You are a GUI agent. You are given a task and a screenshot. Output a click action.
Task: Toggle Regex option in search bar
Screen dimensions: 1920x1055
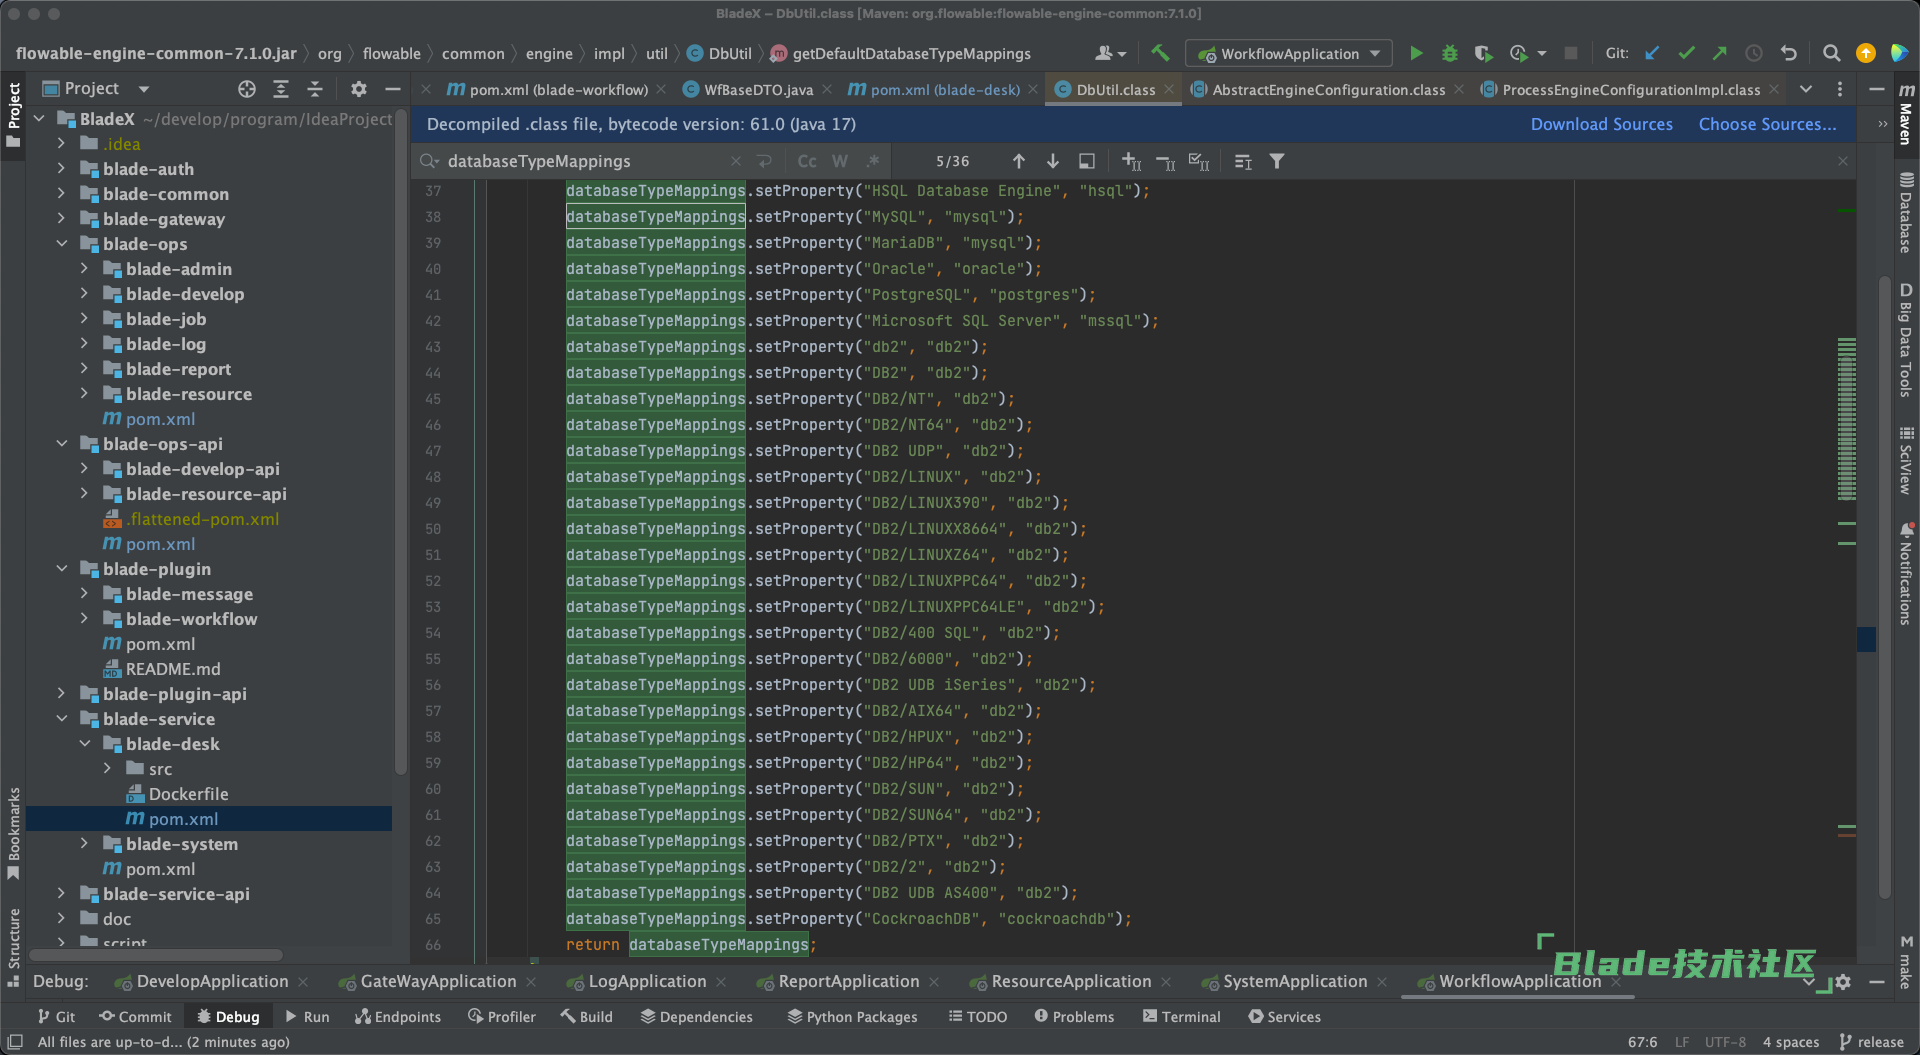pos(873,161)
